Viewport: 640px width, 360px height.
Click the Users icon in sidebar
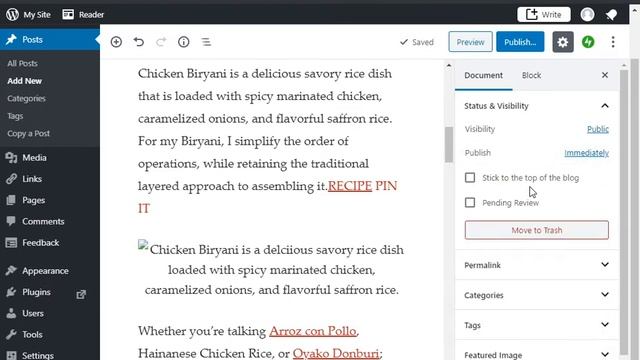11,313
